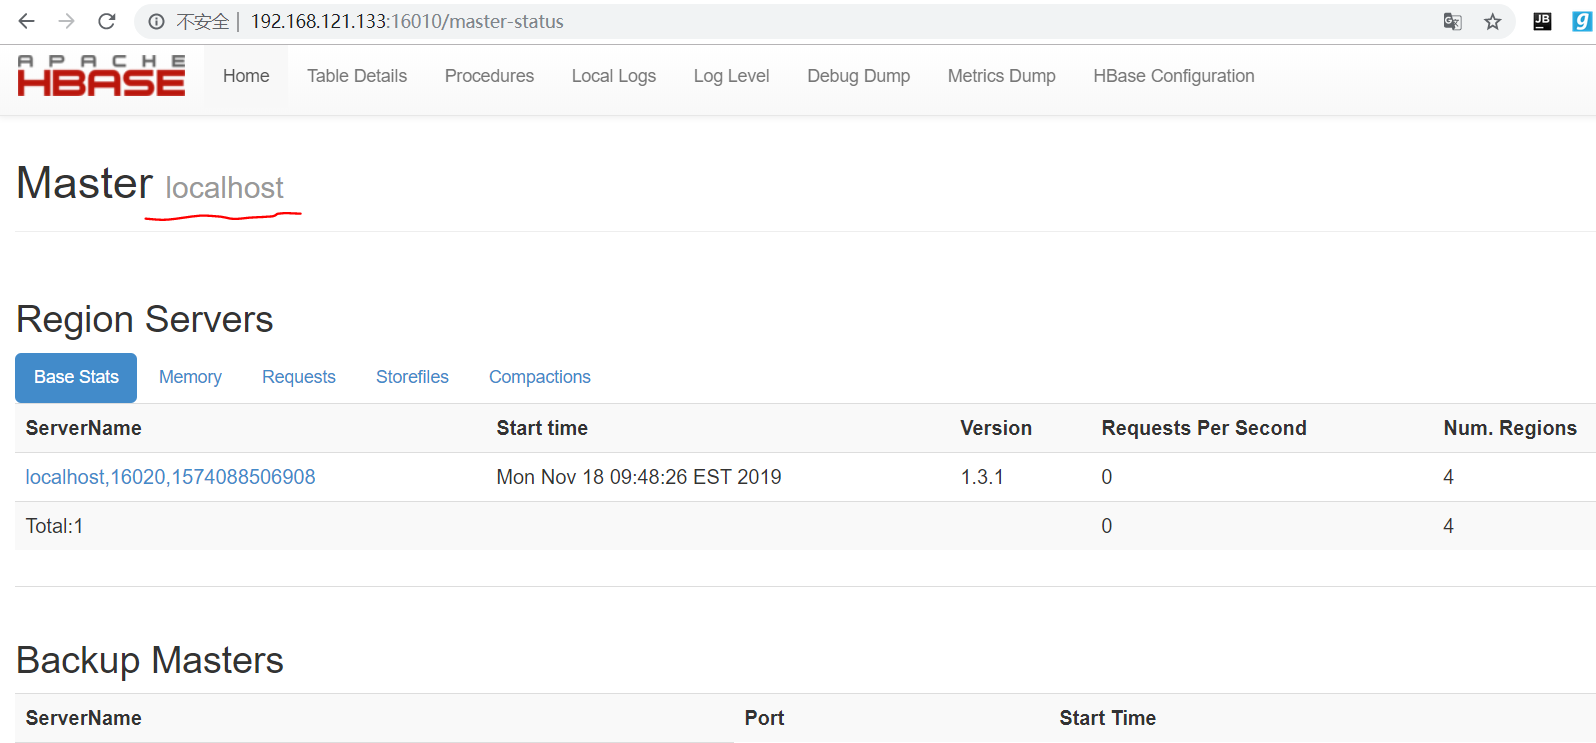Image resolution: width=1596 pixels, height=743 pixels.
Task: Click the Requests Per Second header
Action: tap(1204, 428)
